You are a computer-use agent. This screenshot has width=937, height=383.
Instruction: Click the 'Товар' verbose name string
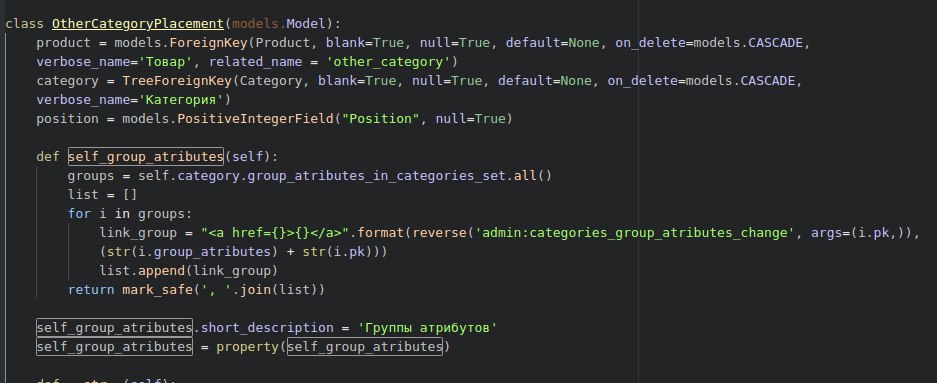tap(169, 62)
